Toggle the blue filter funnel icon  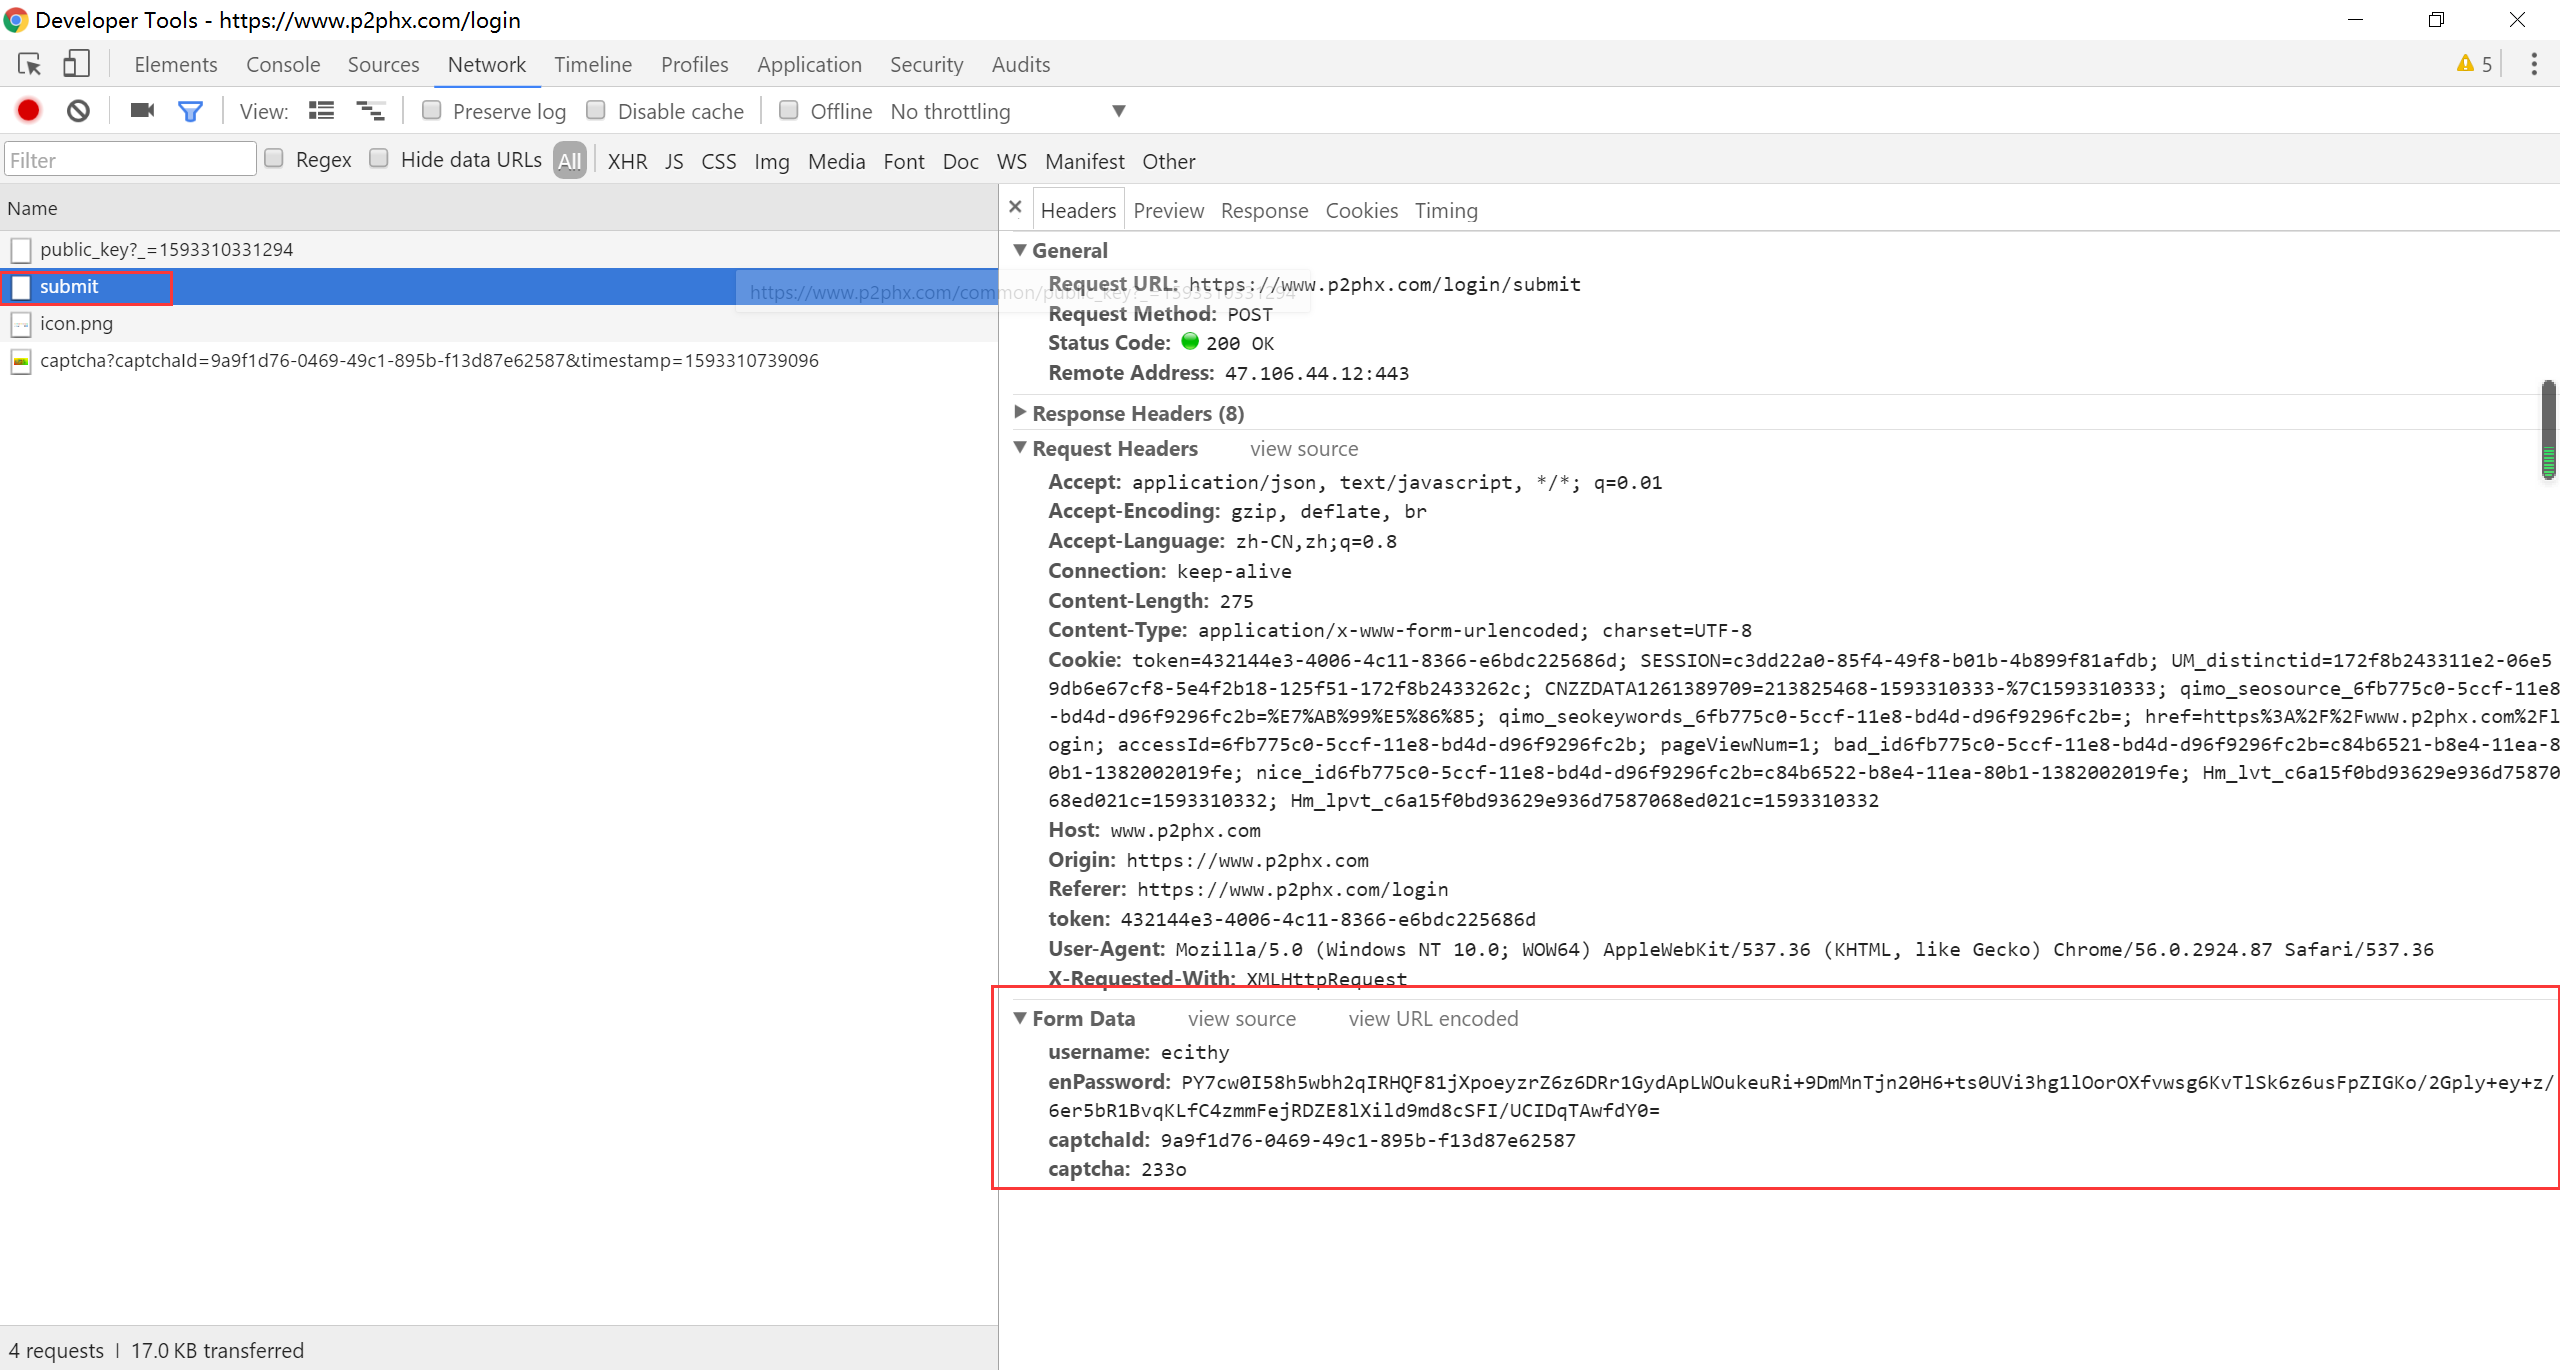190,111
